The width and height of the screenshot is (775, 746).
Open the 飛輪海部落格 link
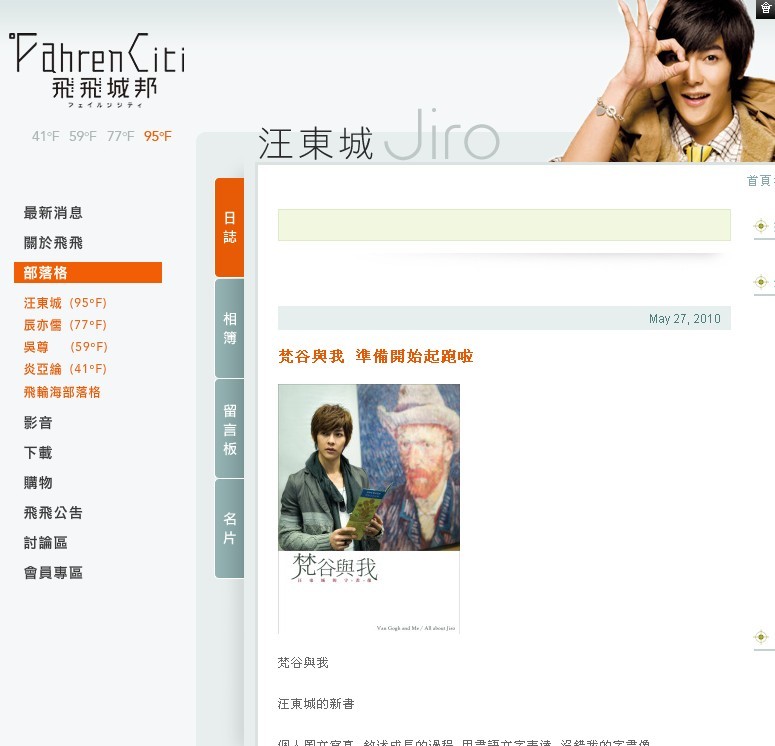coord(62,392)
